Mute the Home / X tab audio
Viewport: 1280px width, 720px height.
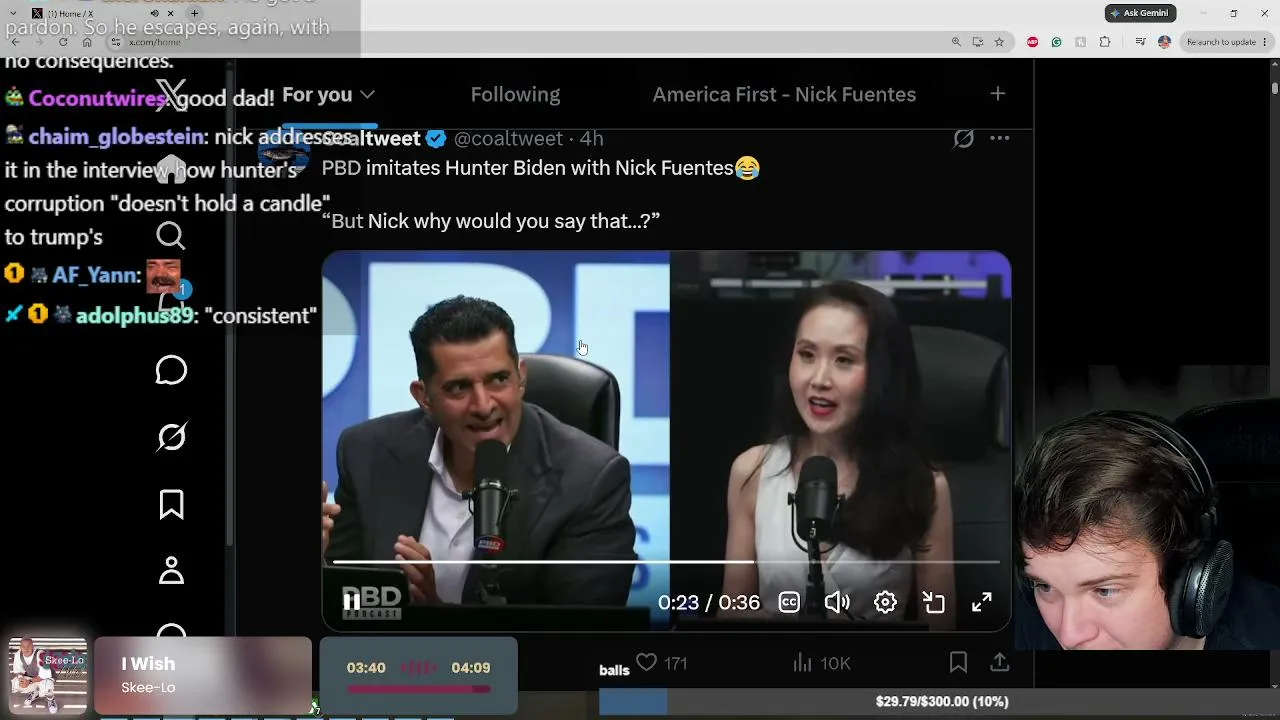[154, 14]
